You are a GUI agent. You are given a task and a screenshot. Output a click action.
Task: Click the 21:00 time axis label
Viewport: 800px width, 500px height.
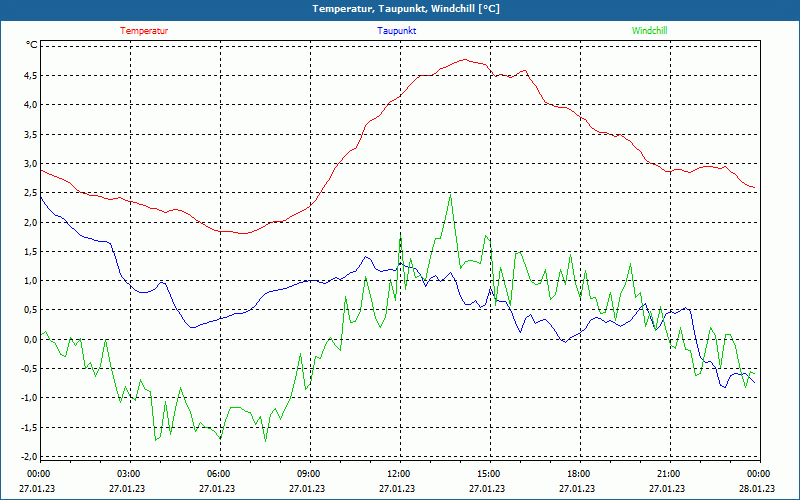click(x=668, y=474)
